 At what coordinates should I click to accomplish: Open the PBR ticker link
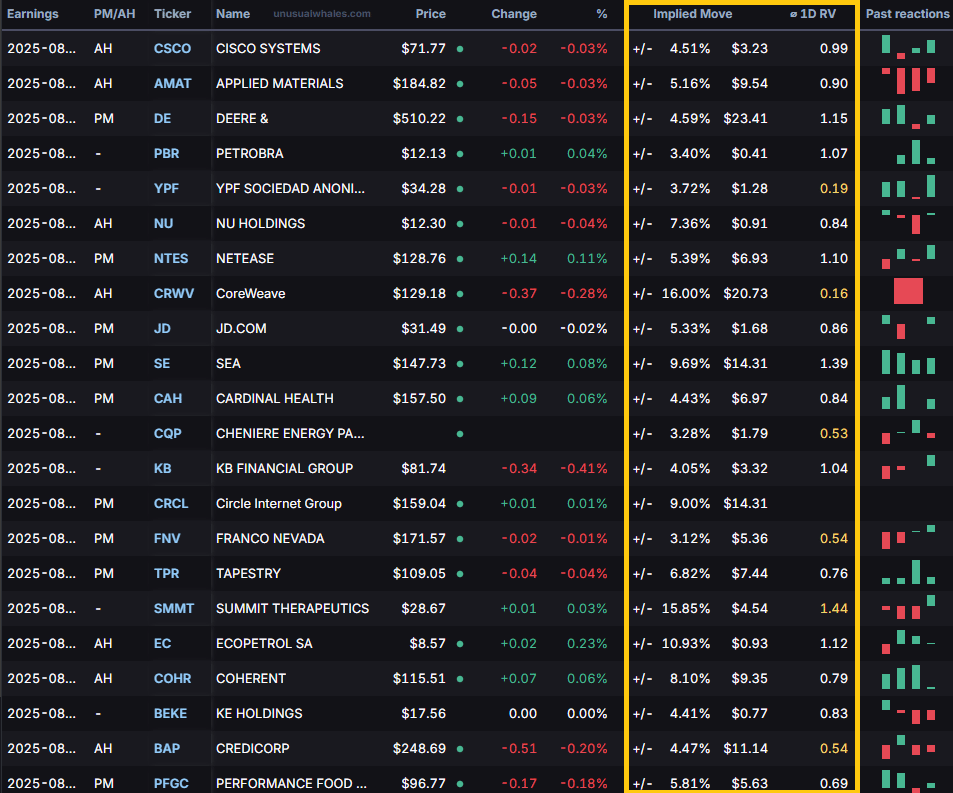coord(167,154)
